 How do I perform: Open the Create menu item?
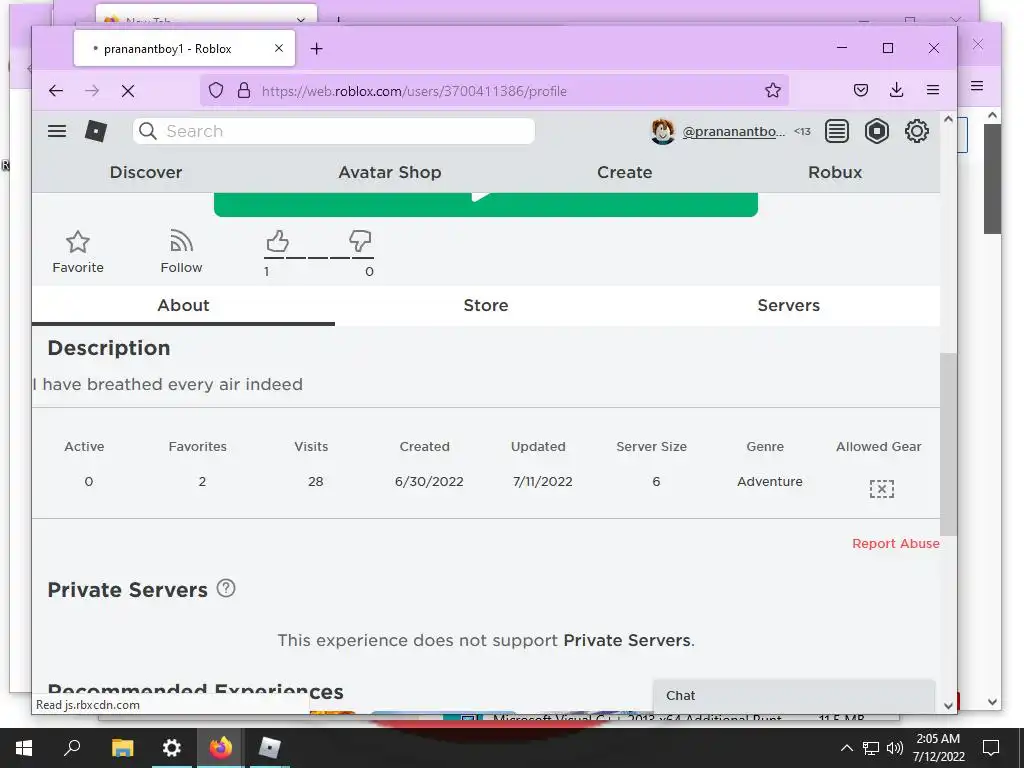pyautogui.click(x=624, y=172)
